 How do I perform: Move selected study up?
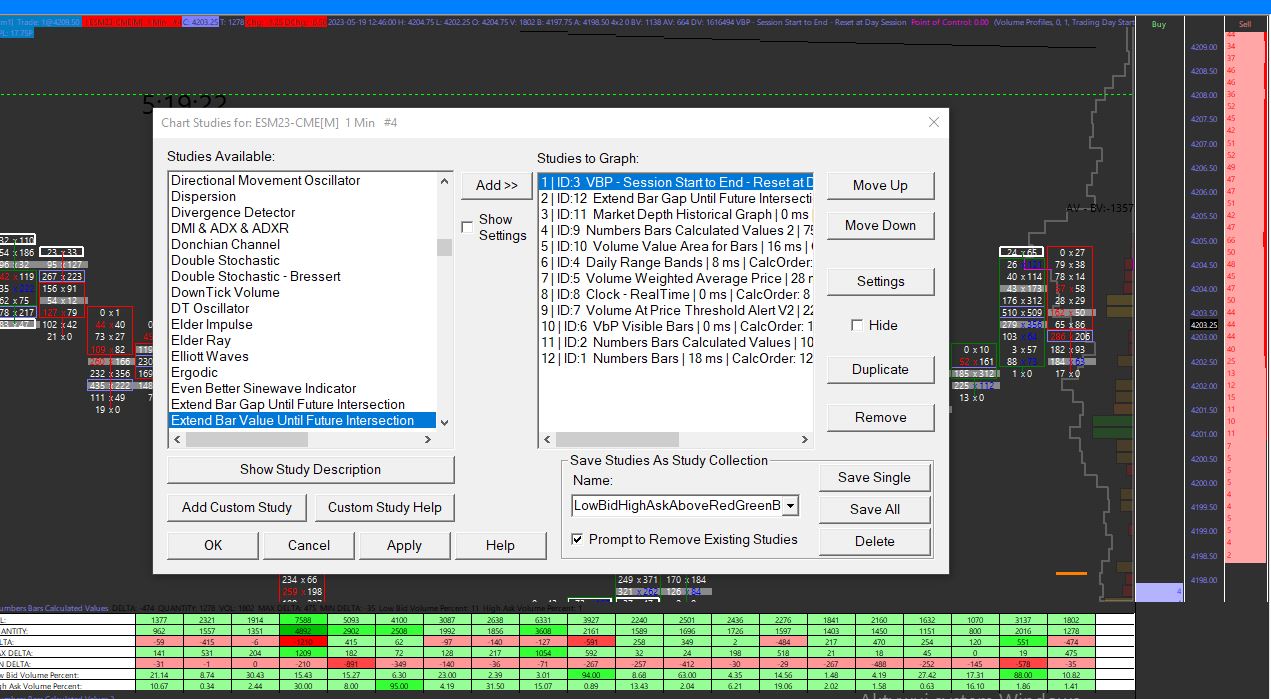coord(880,185)
